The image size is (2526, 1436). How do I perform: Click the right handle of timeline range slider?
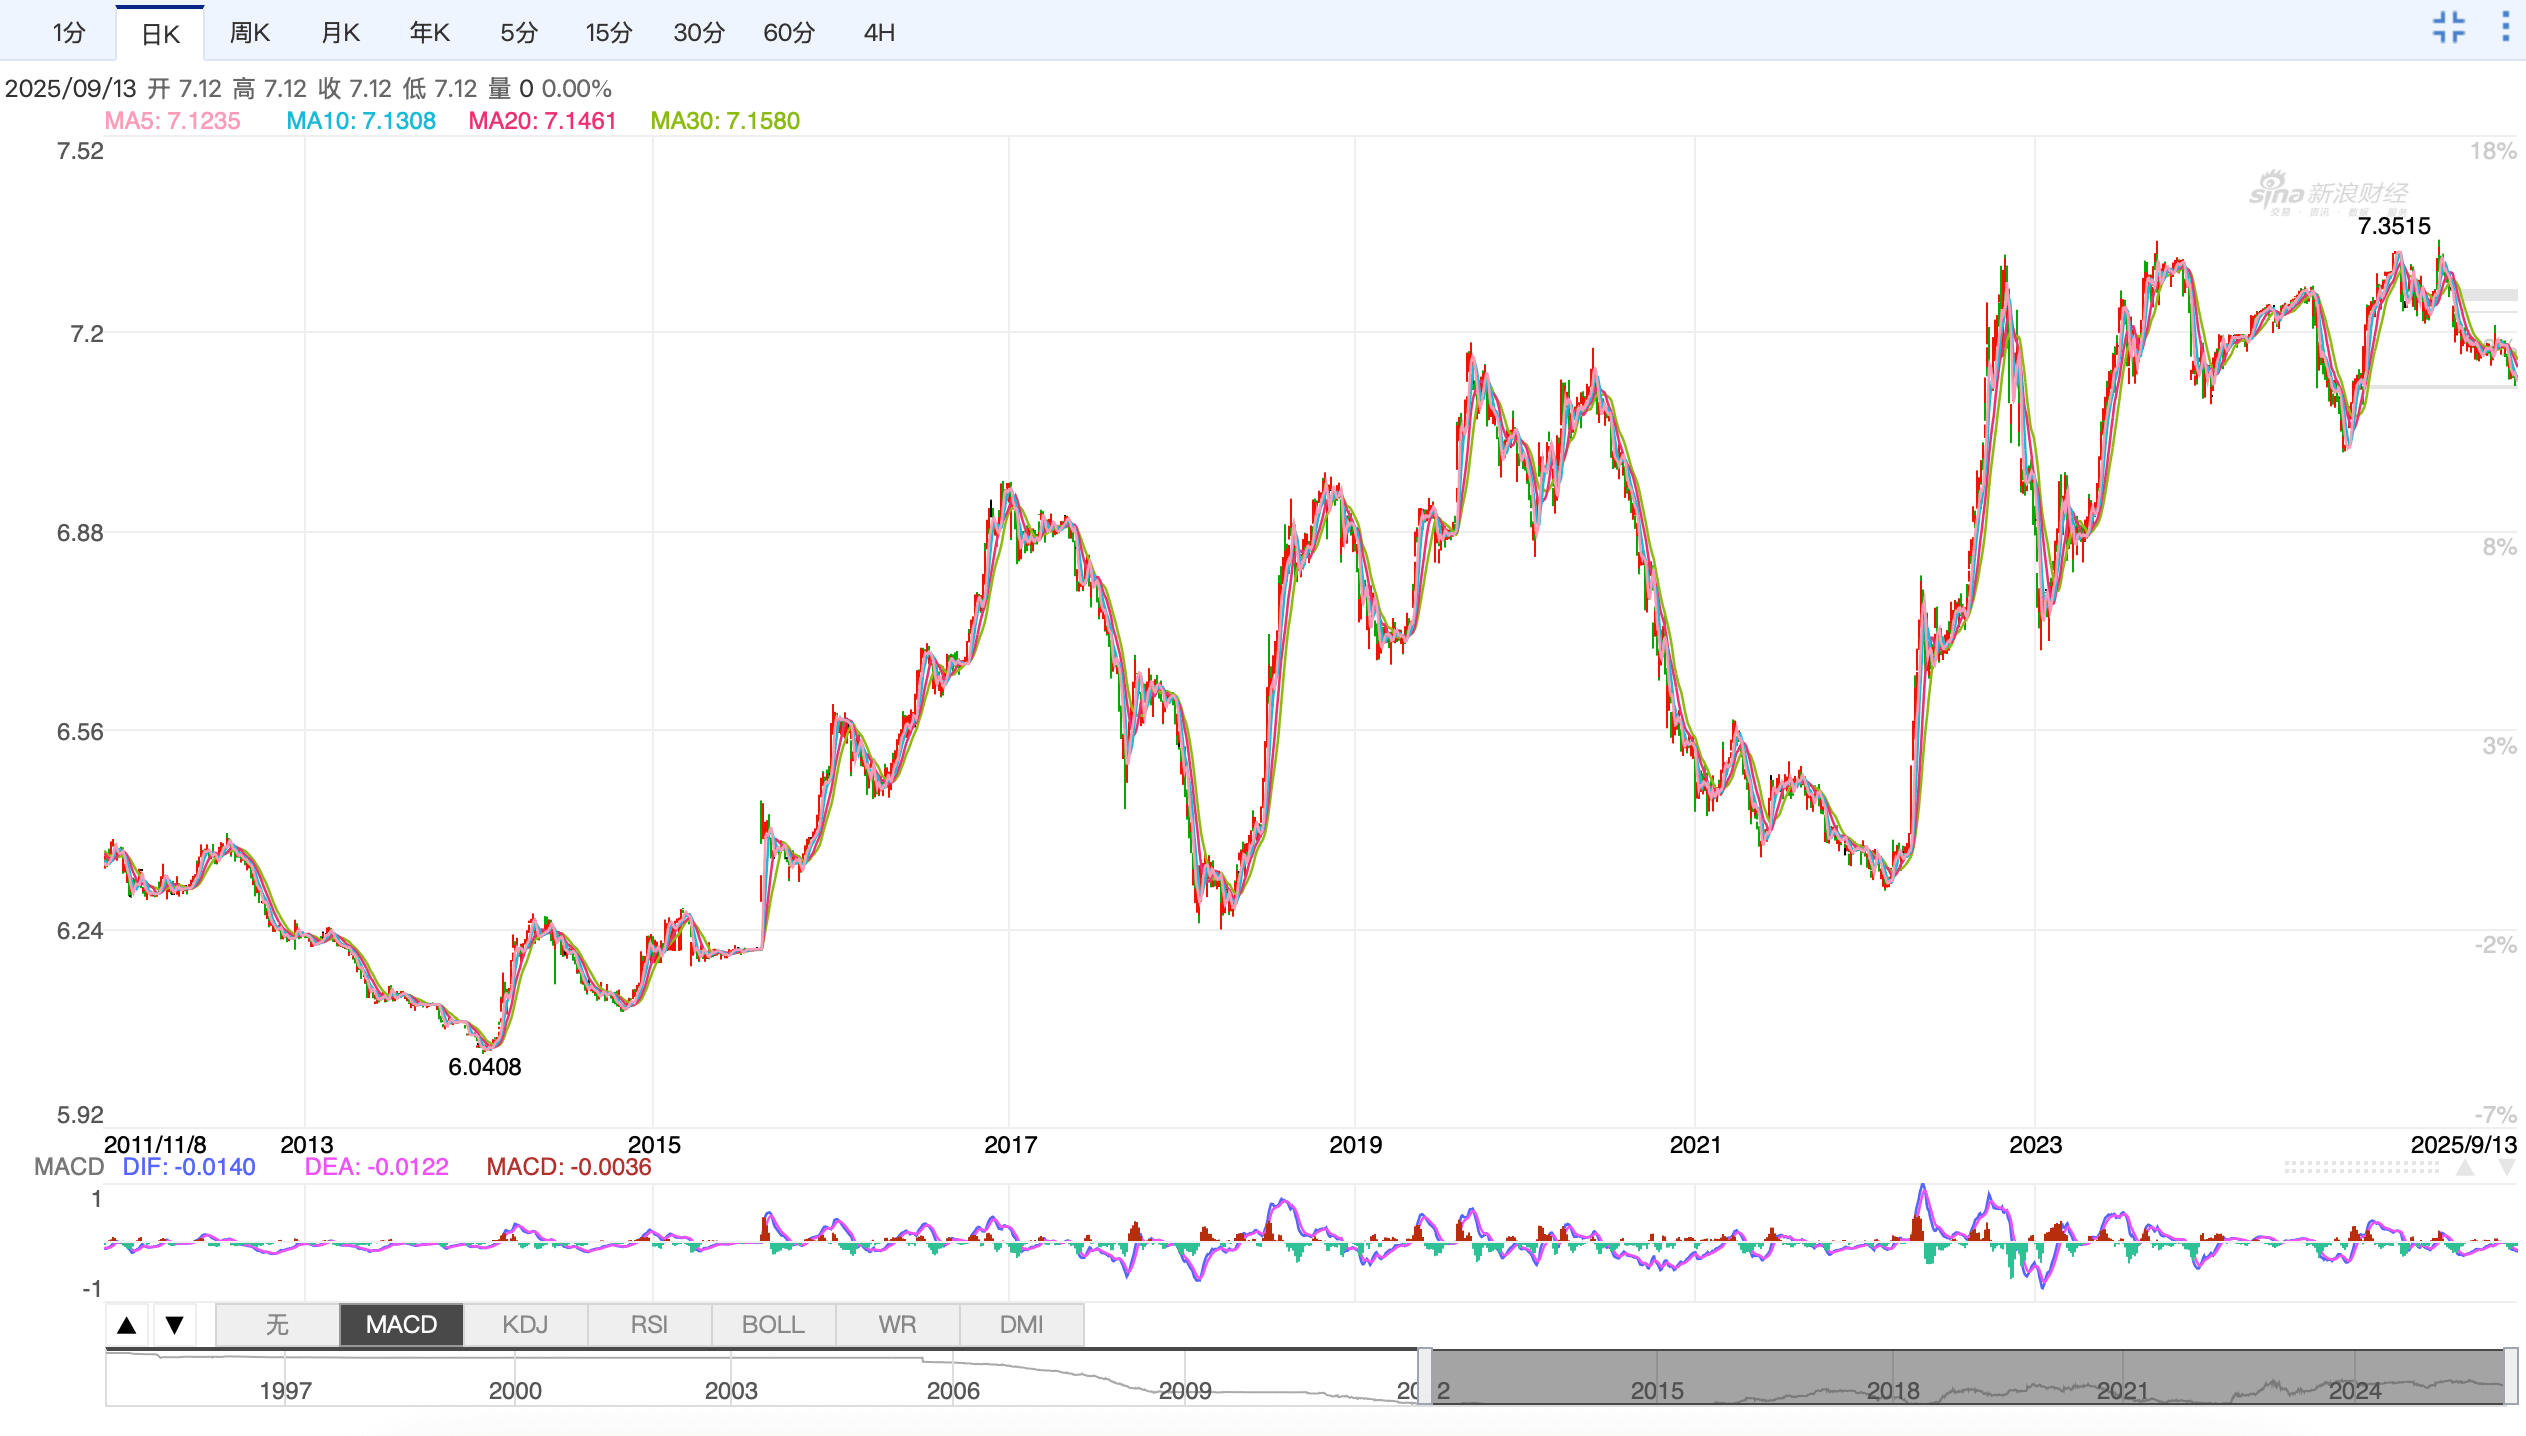coord(2510,1377)
